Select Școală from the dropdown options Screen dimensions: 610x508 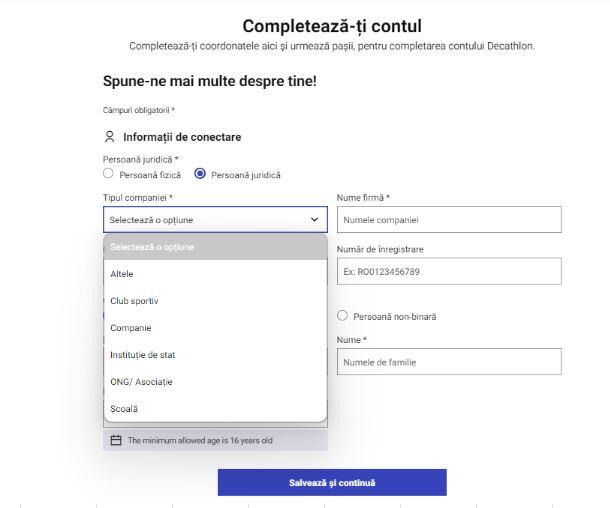pyautogui.click(x=215, y=409)
